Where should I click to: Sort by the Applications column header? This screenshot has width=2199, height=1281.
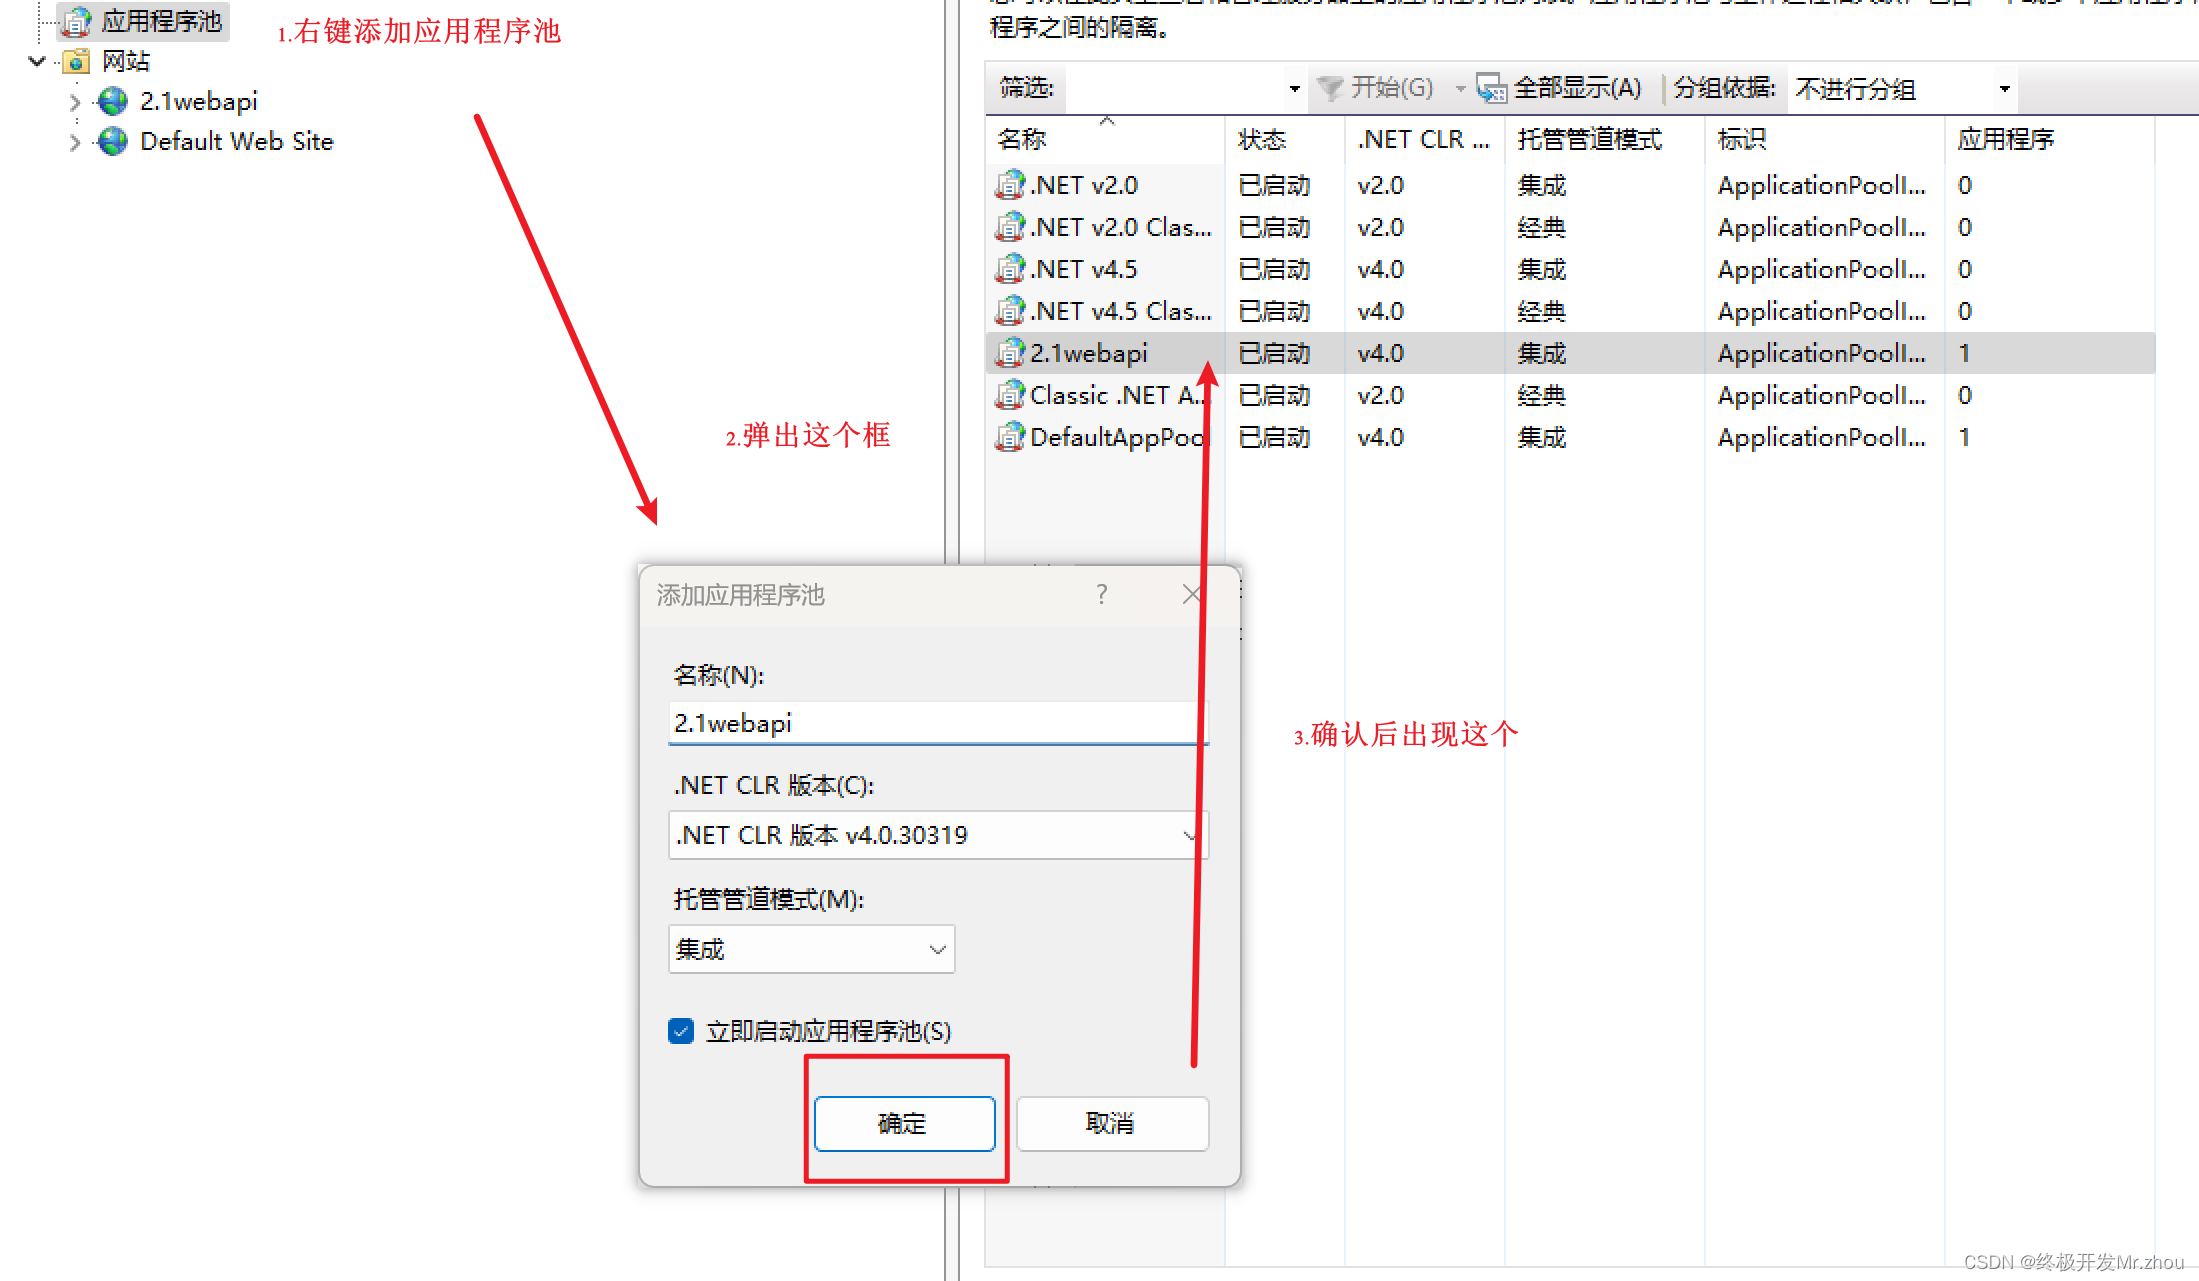(2050, 139)
